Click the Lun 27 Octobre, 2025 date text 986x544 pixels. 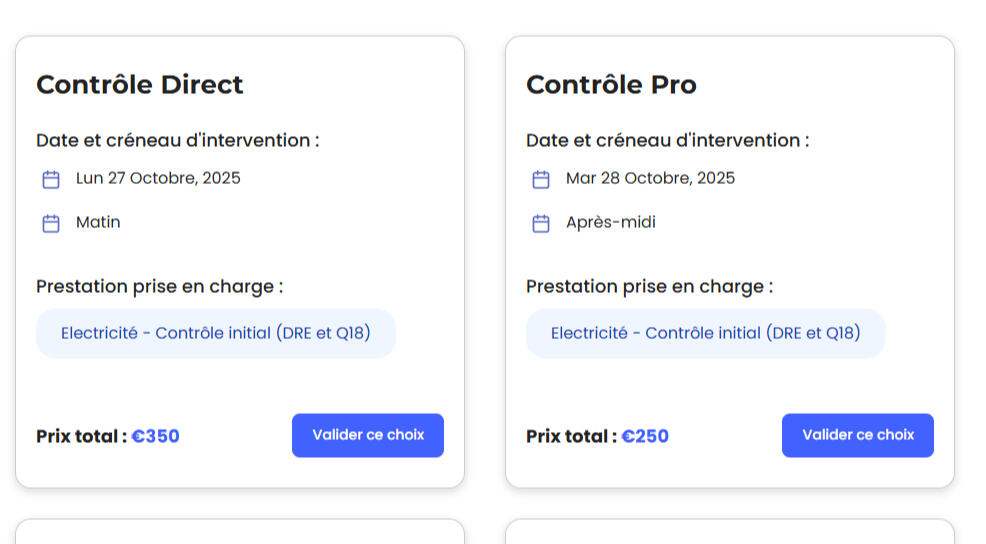coord(158,179)
